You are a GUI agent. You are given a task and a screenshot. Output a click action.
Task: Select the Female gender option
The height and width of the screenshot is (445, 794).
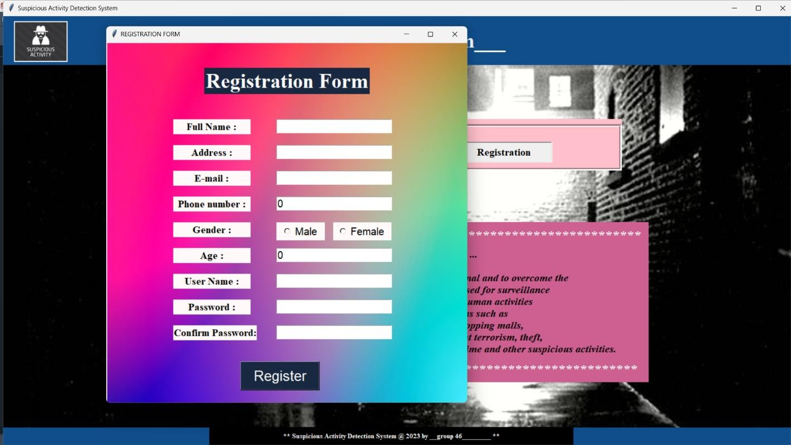click(362, 231)
